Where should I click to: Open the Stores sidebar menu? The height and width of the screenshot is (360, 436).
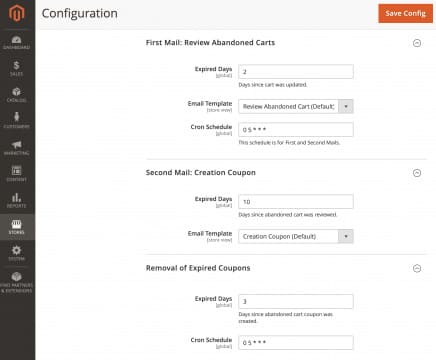17,227
